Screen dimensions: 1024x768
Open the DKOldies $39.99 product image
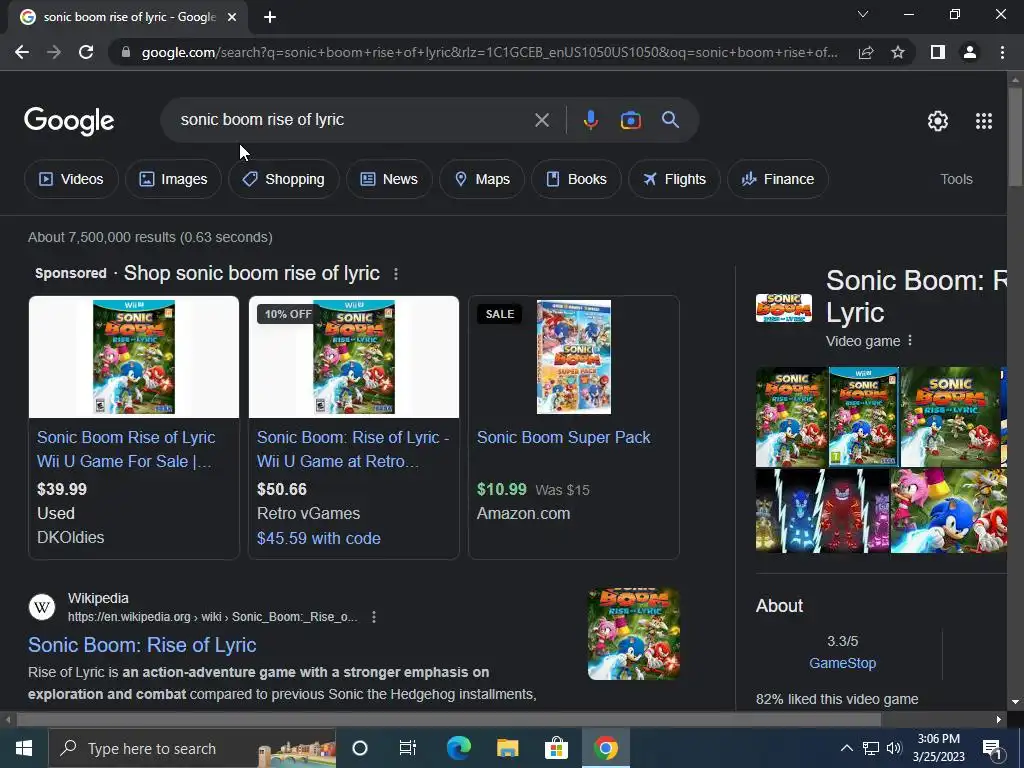pyautogui.click(x=134, y=357)
